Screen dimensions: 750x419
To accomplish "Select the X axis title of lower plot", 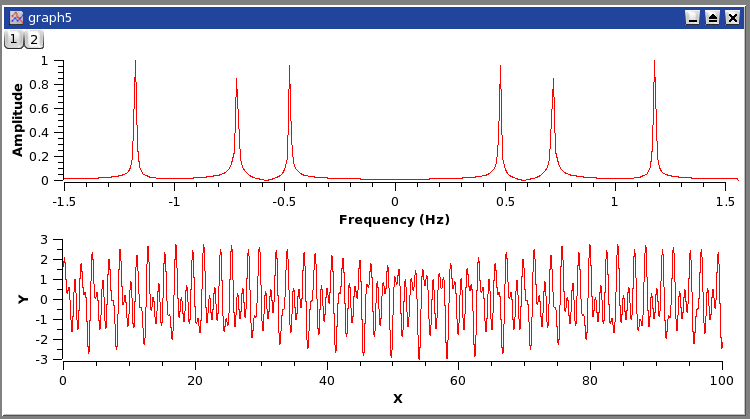I will coord(397,398).
